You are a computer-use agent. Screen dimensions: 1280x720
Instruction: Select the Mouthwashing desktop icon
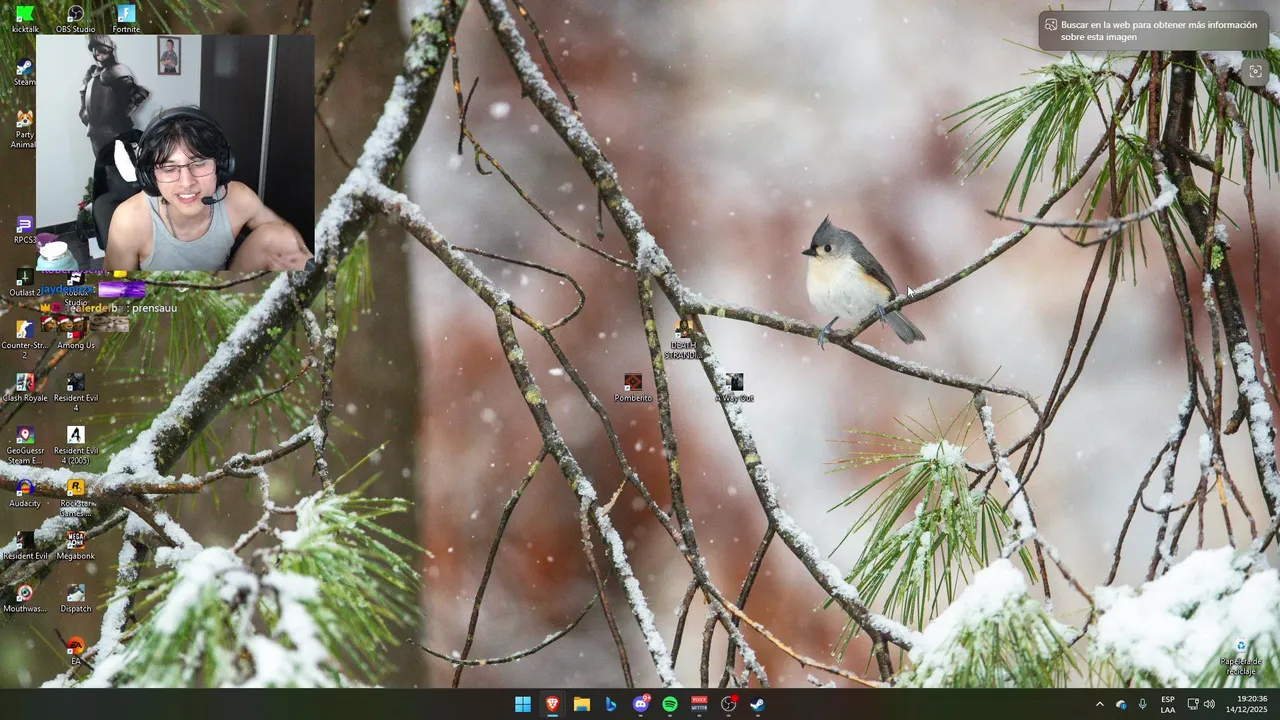24,598
